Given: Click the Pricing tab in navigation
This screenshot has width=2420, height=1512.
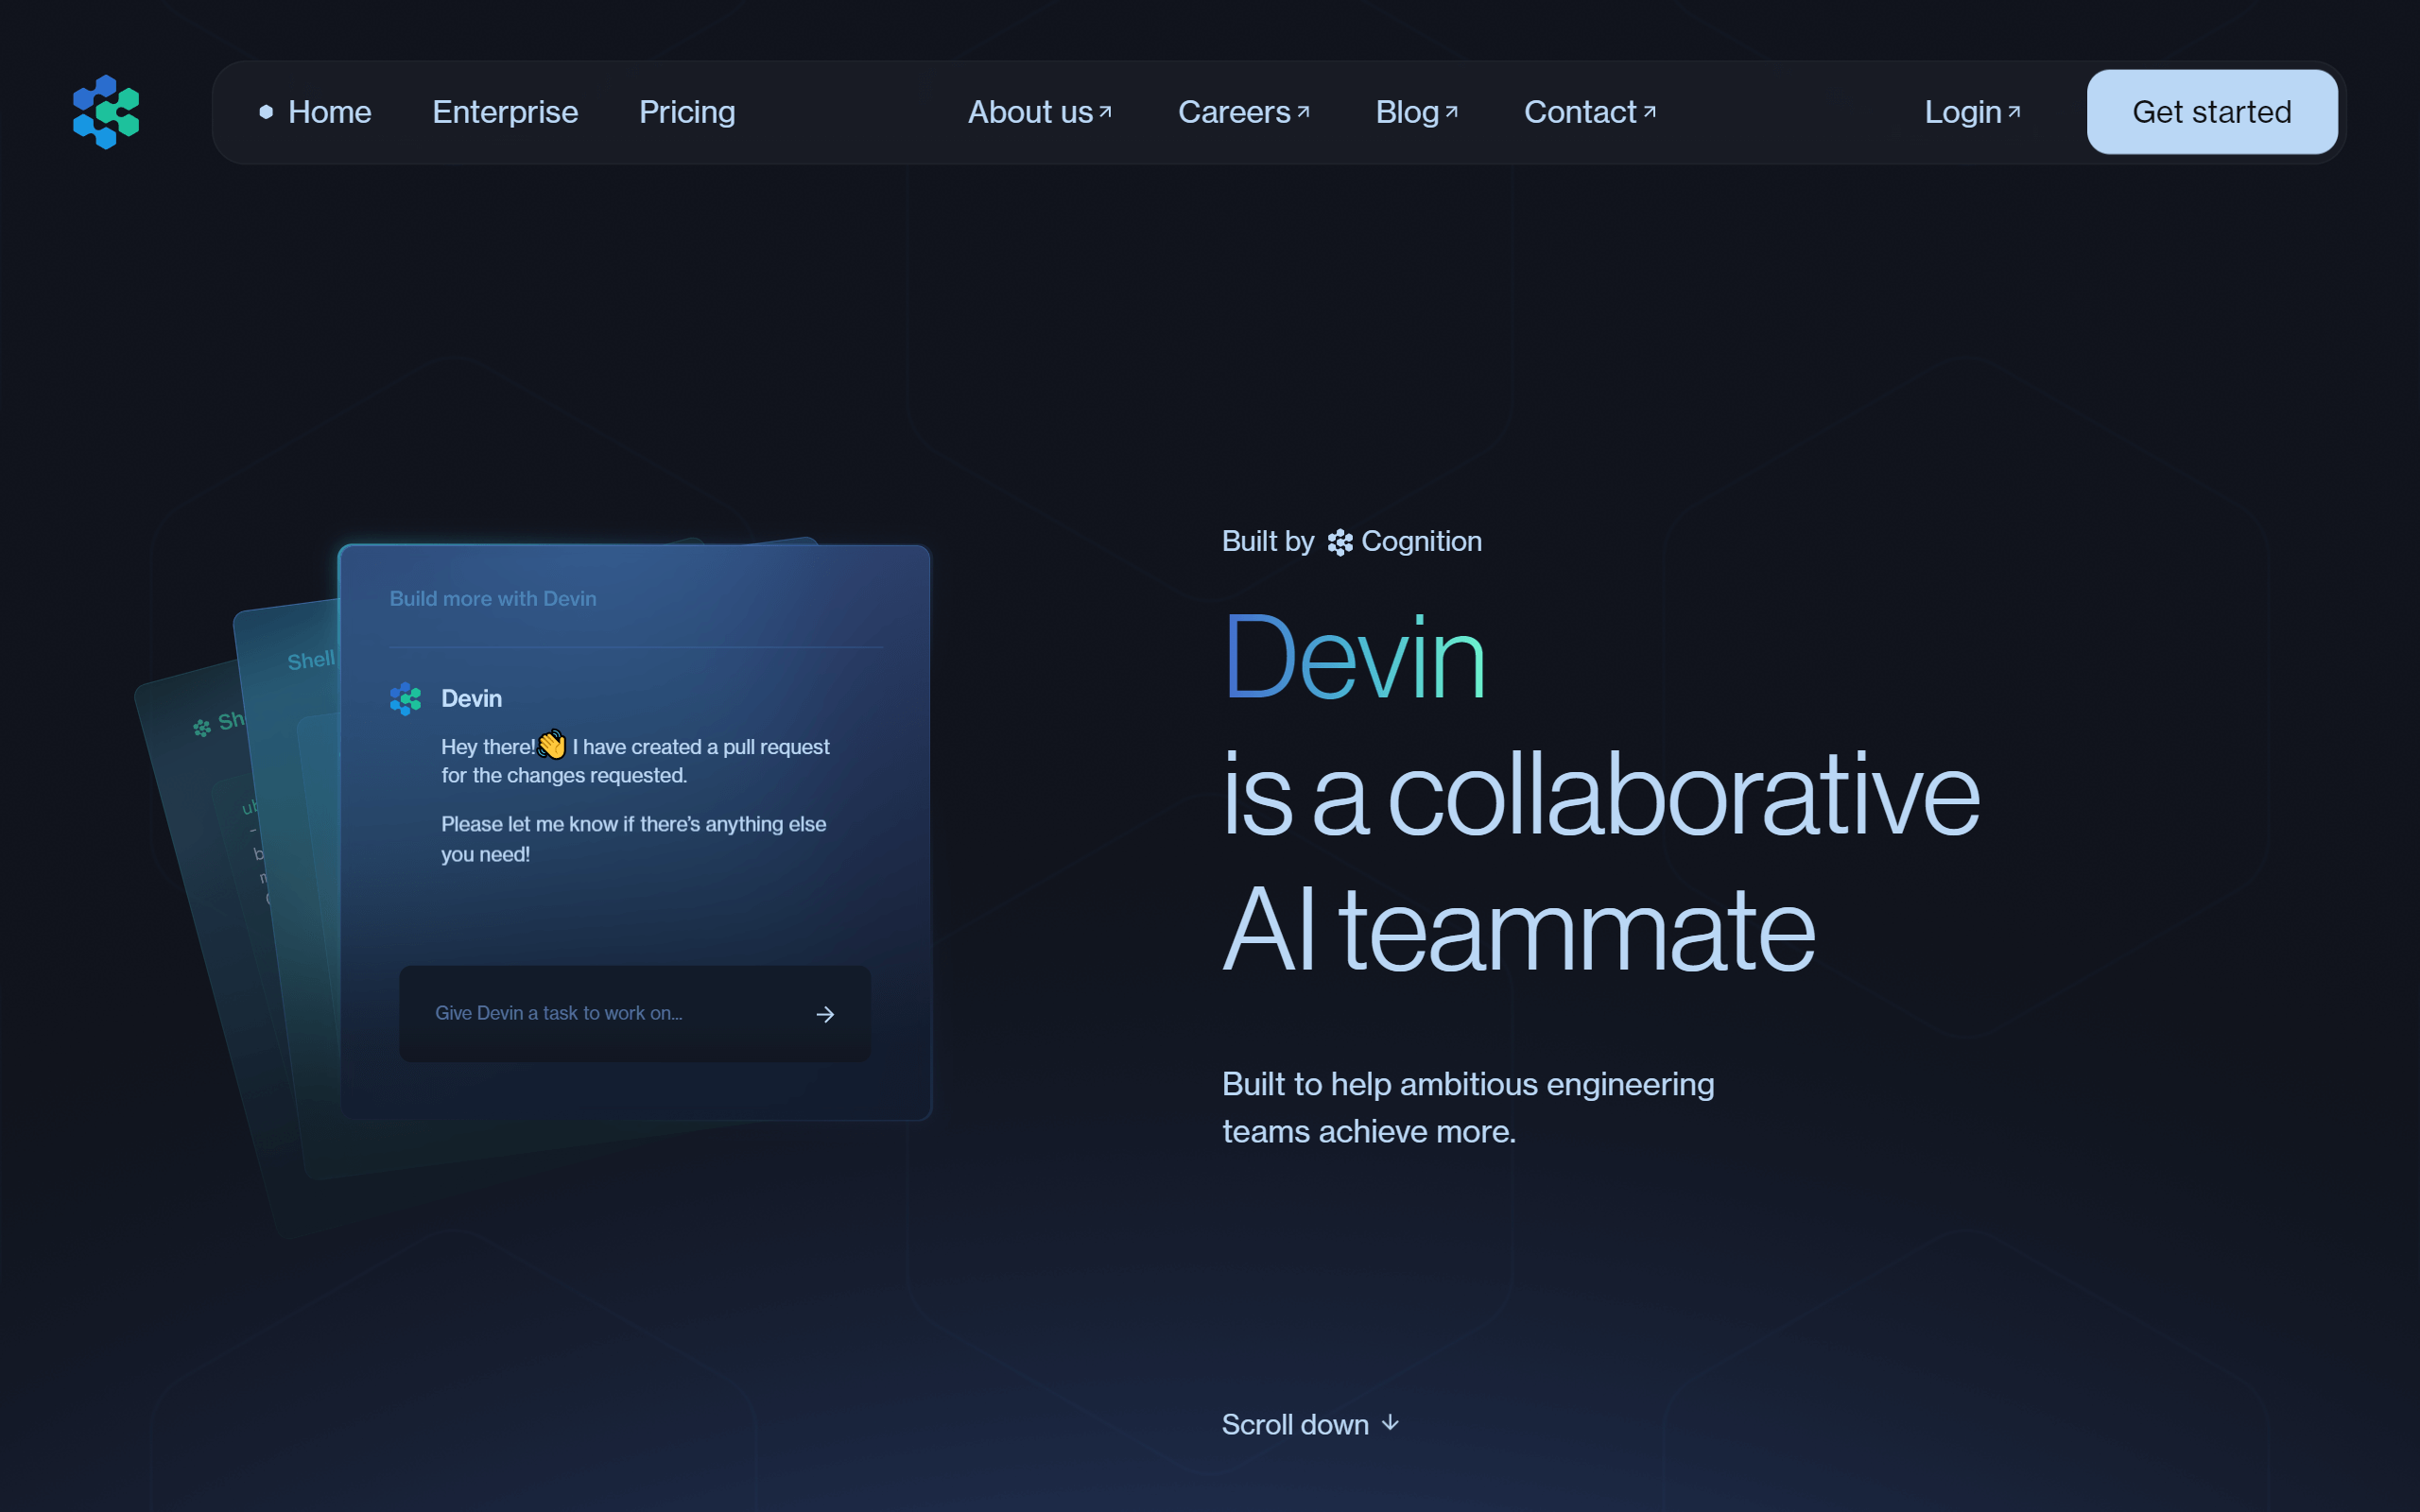Looking at the screenshot, I should [x=688, y=112].
